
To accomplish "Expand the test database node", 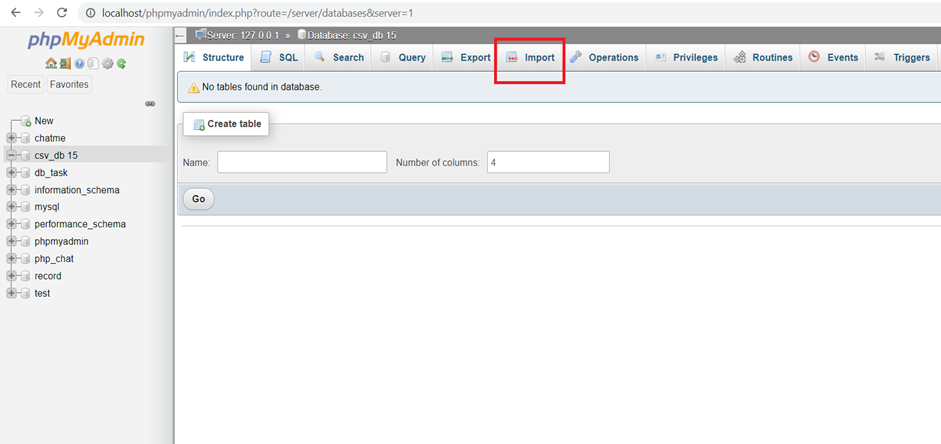I will [11, 294].
